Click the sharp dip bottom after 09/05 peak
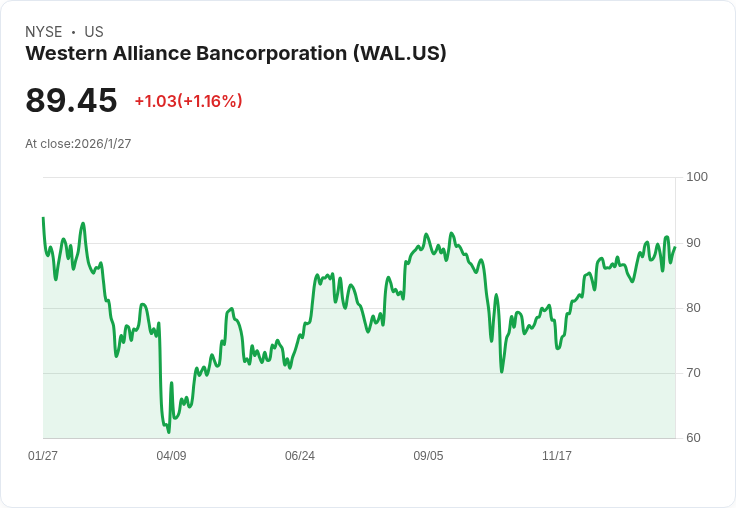This screenshot has width=736, height=508. click(x=502, y=372)
